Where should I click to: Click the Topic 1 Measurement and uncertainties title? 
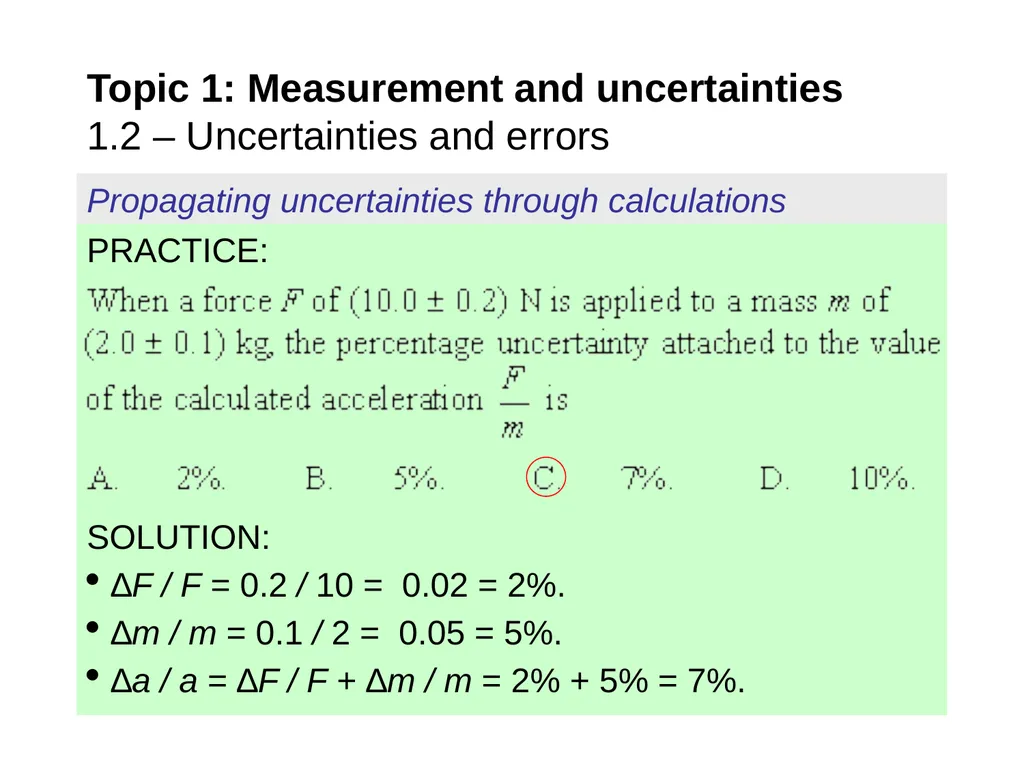tap(464, 89)
